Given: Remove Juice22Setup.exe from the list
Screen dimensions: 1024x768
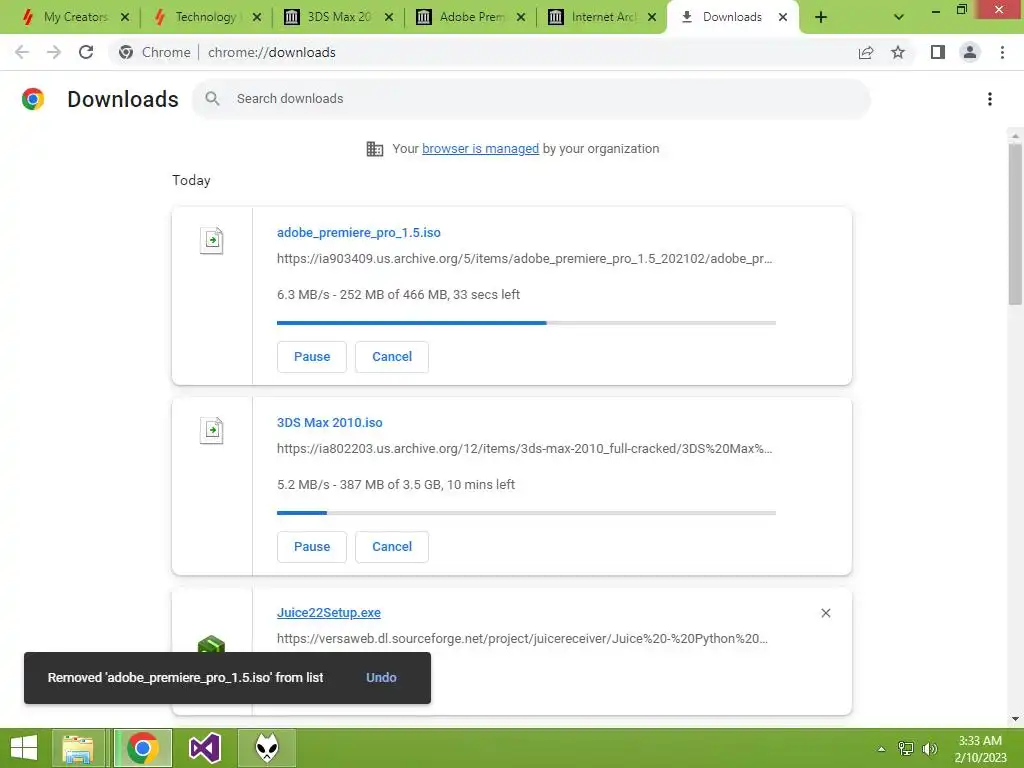Looking at the screenshot, I should tap(825, 613).
